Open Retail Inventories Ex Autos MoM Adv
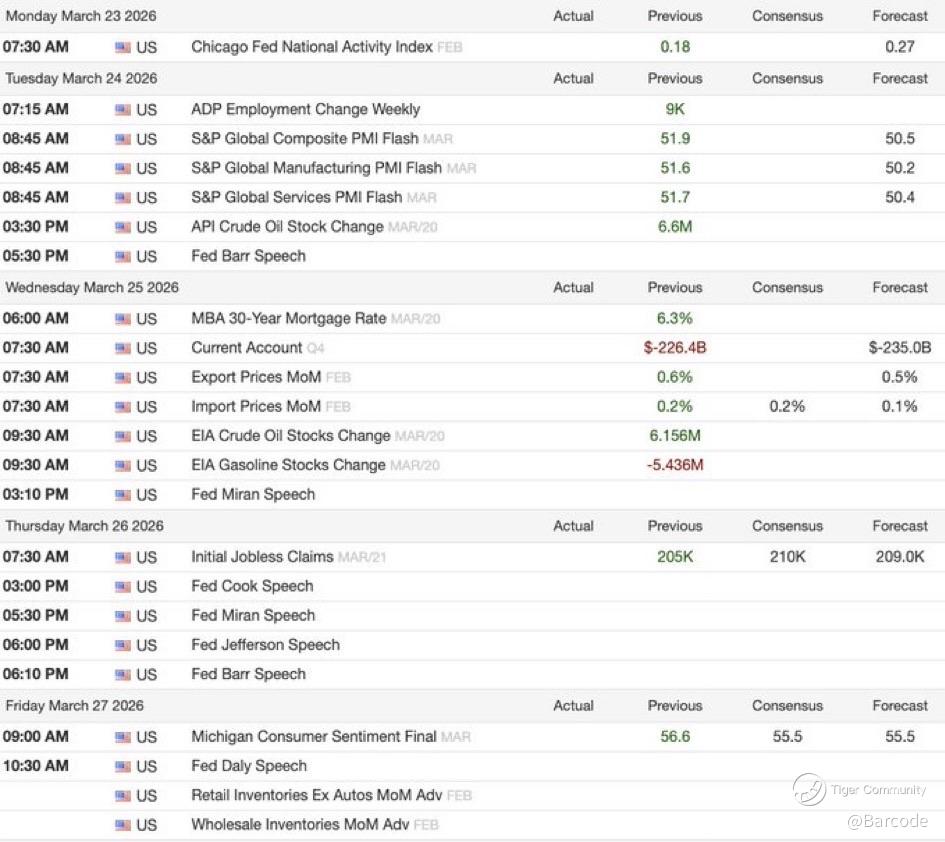The image size is (945, 842). [316, 796]
